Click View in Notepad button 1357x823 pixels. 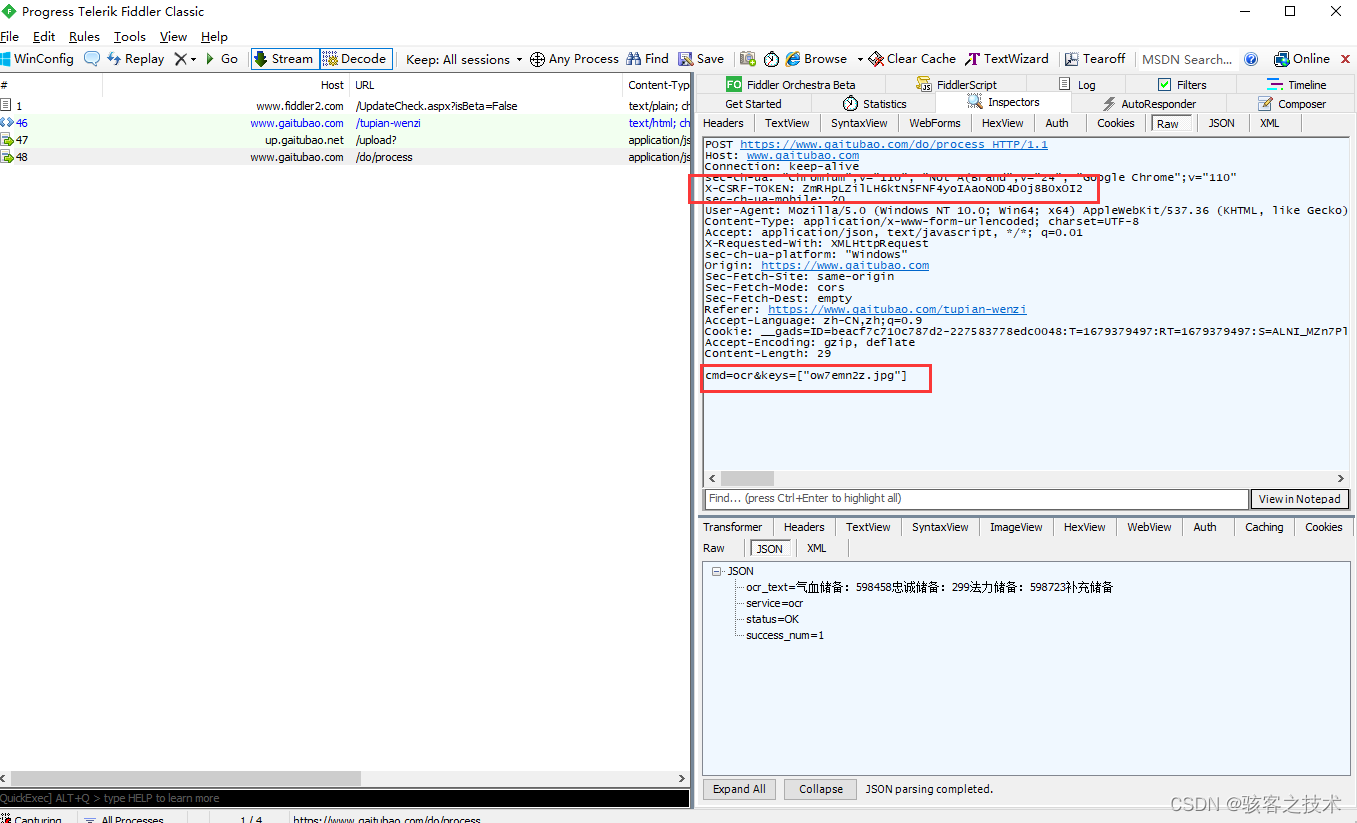[x=1299, y=499]
